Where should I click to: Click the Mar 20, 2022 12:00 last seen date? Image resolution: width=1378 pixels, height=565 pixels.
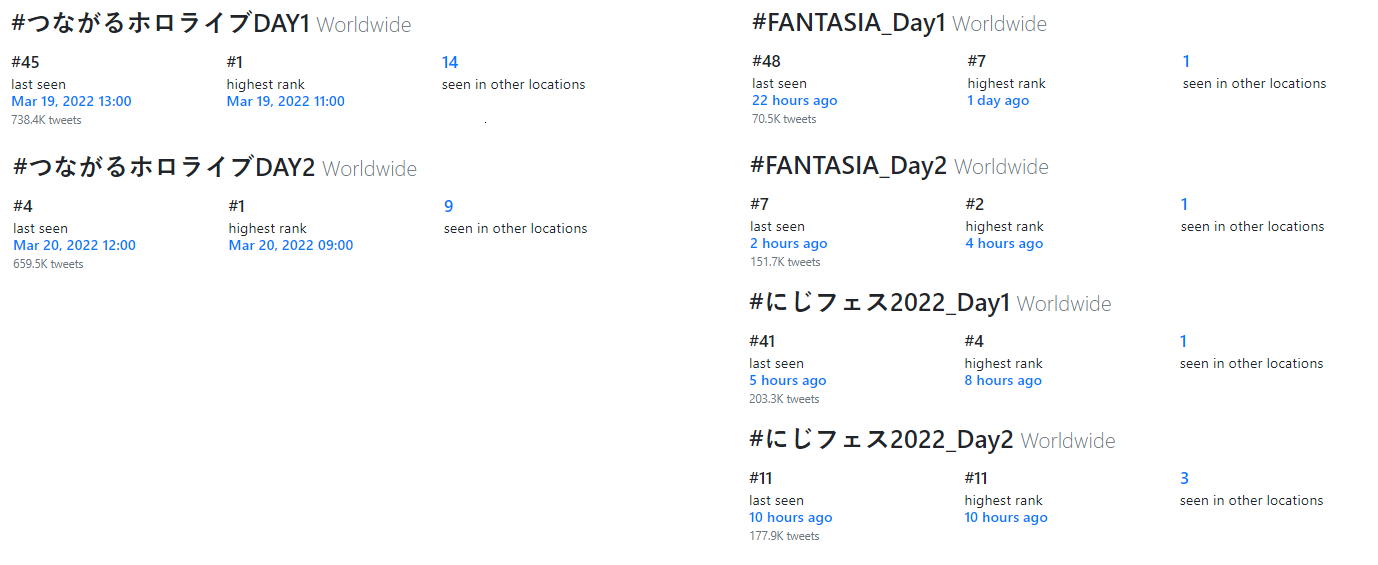coord(75,245)
